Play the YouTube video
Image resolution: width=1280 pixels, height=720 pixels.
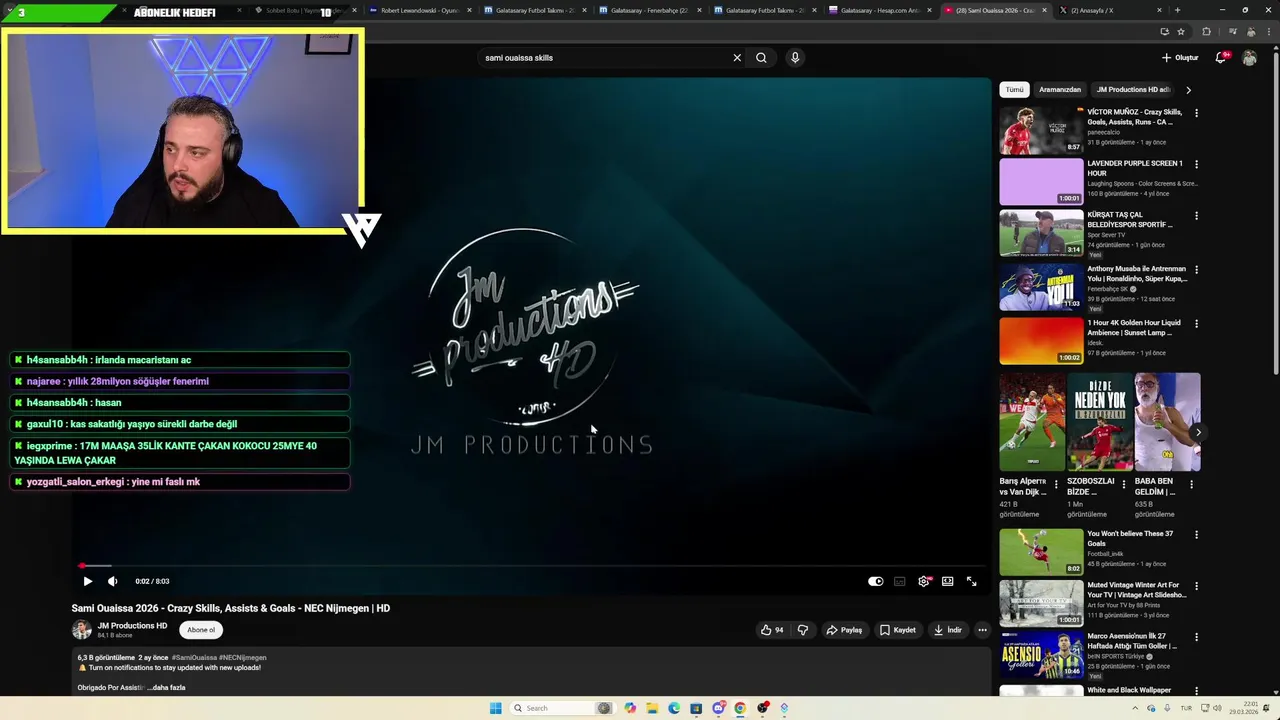point(87,581)
